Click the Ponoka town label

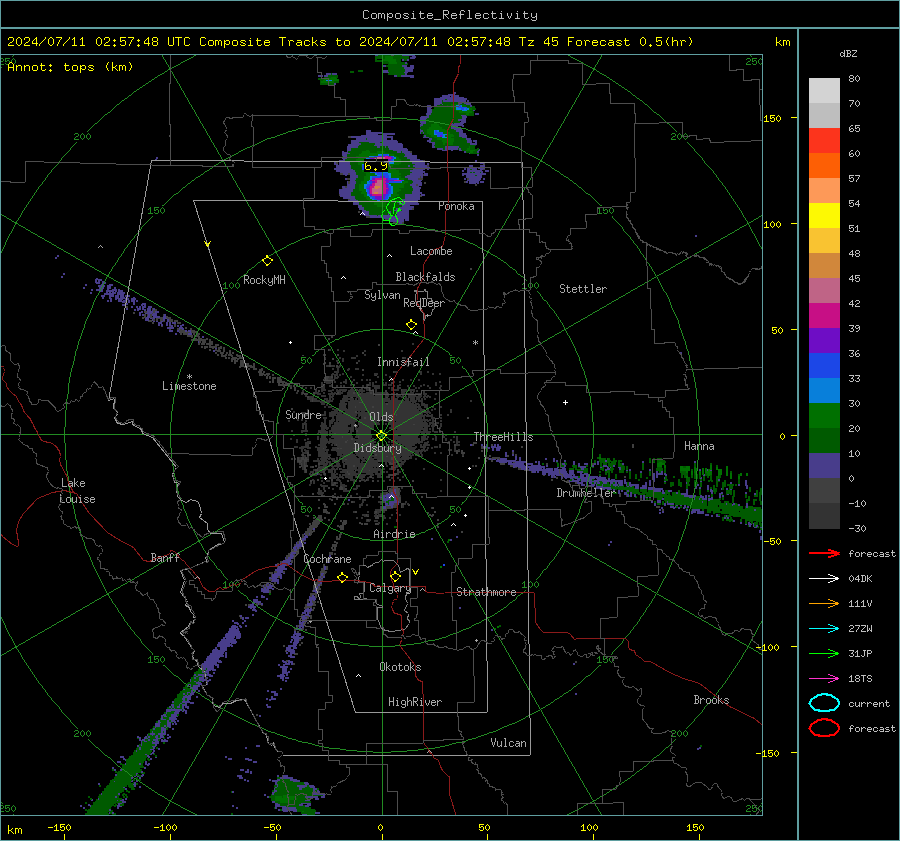coord(456,206)
